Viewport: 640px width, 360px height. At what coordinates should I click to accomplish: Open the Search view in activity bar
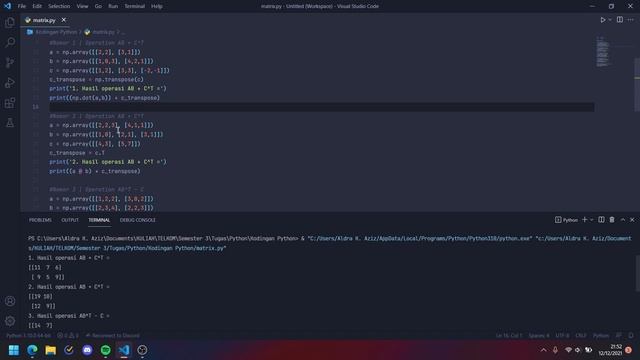click(10, 42)
